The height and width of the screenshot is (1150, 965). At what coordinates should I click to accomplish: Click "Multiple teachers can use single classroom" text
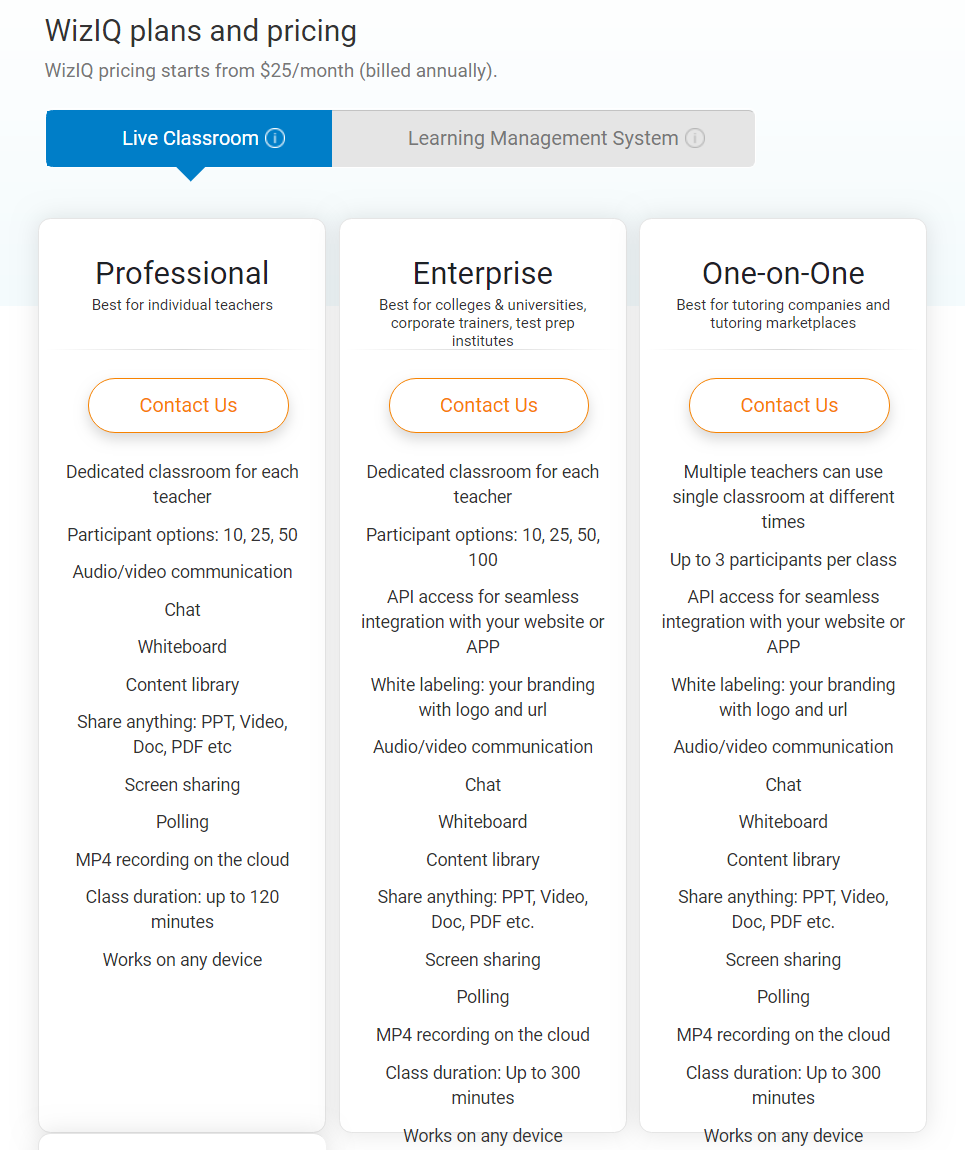(x=783, y=497)
